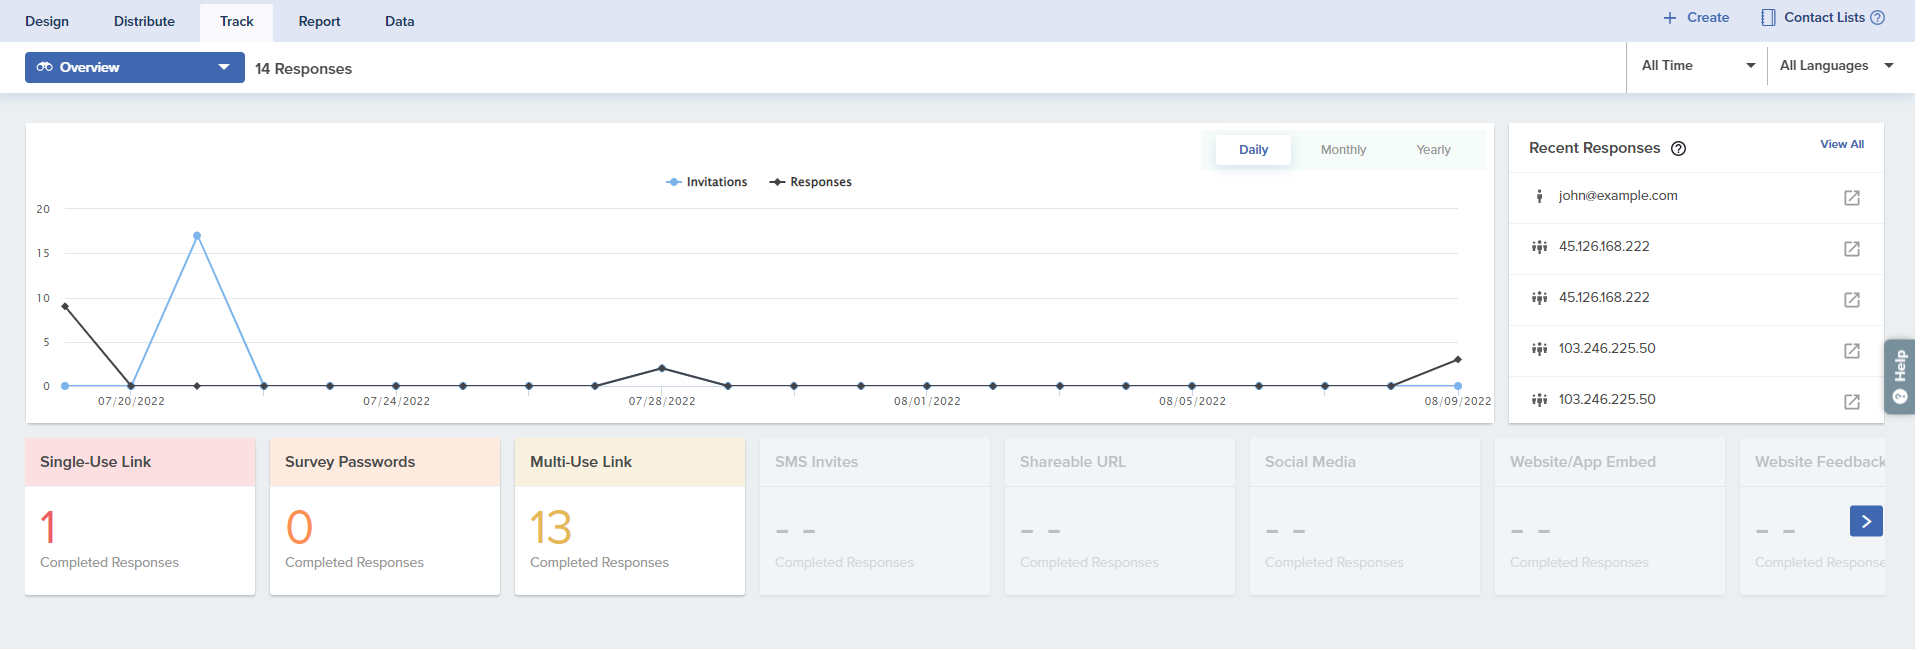1920x650 pixels.
Task: Open the side Help tab
Action: 1899,376
